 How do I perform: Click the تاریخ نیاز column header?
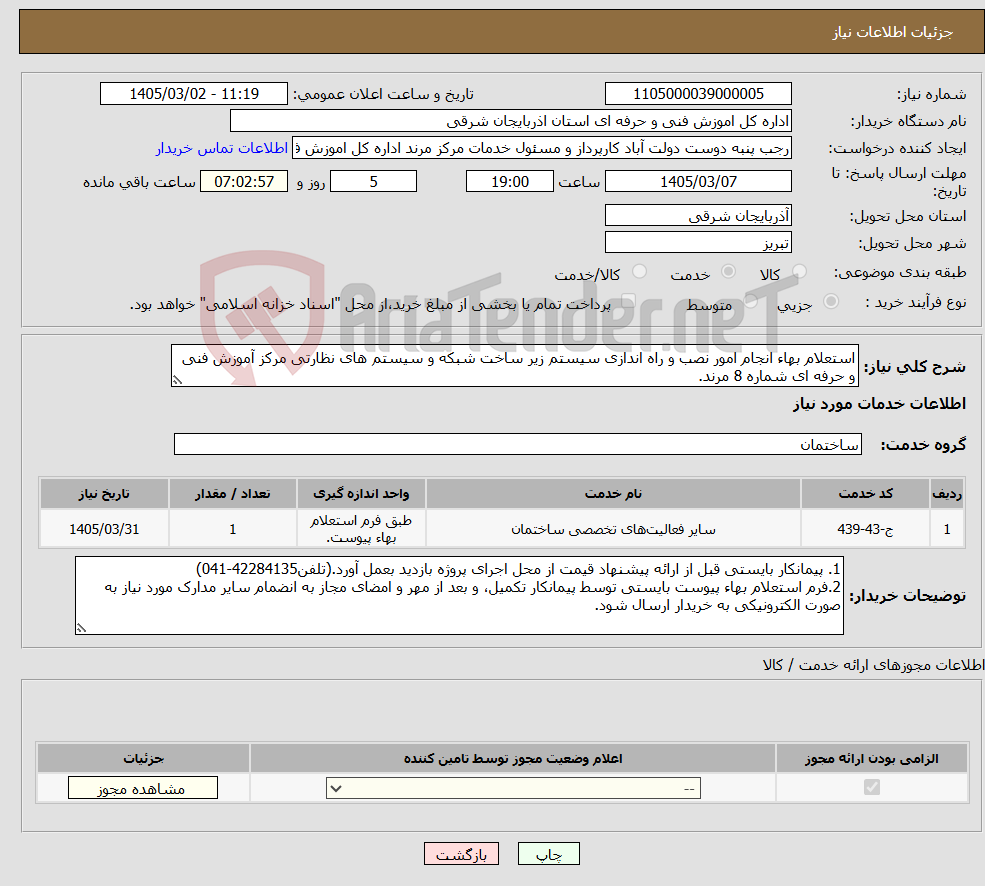point(104,494)
